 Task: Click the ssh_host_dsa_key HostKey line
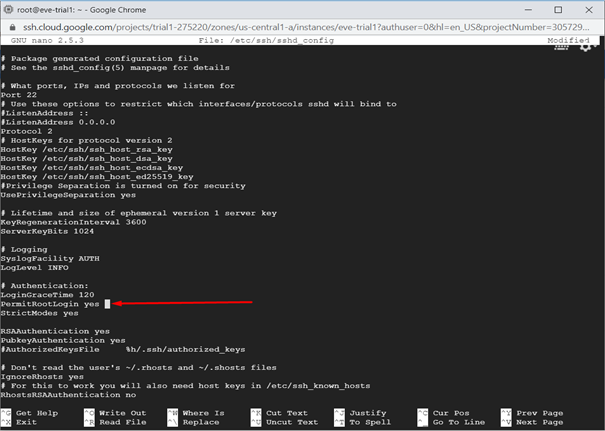[x=86, y=159]
